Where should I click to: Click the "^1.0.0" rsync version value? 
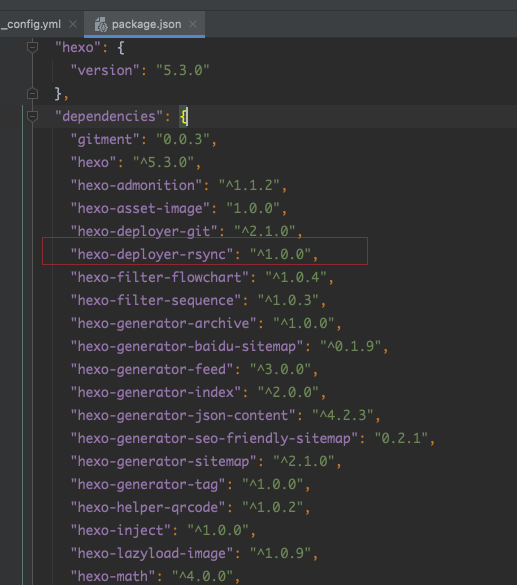click(280, 254)
